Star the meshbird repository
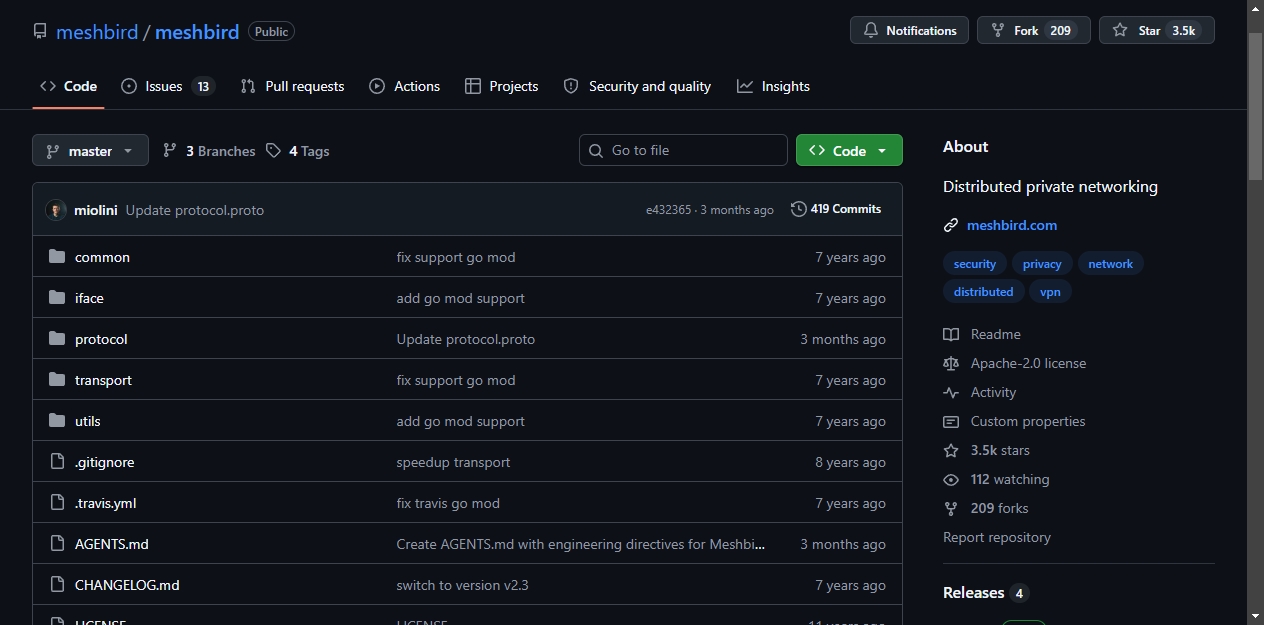This screenshot has height=625, width=1264. click(1157, 30)
